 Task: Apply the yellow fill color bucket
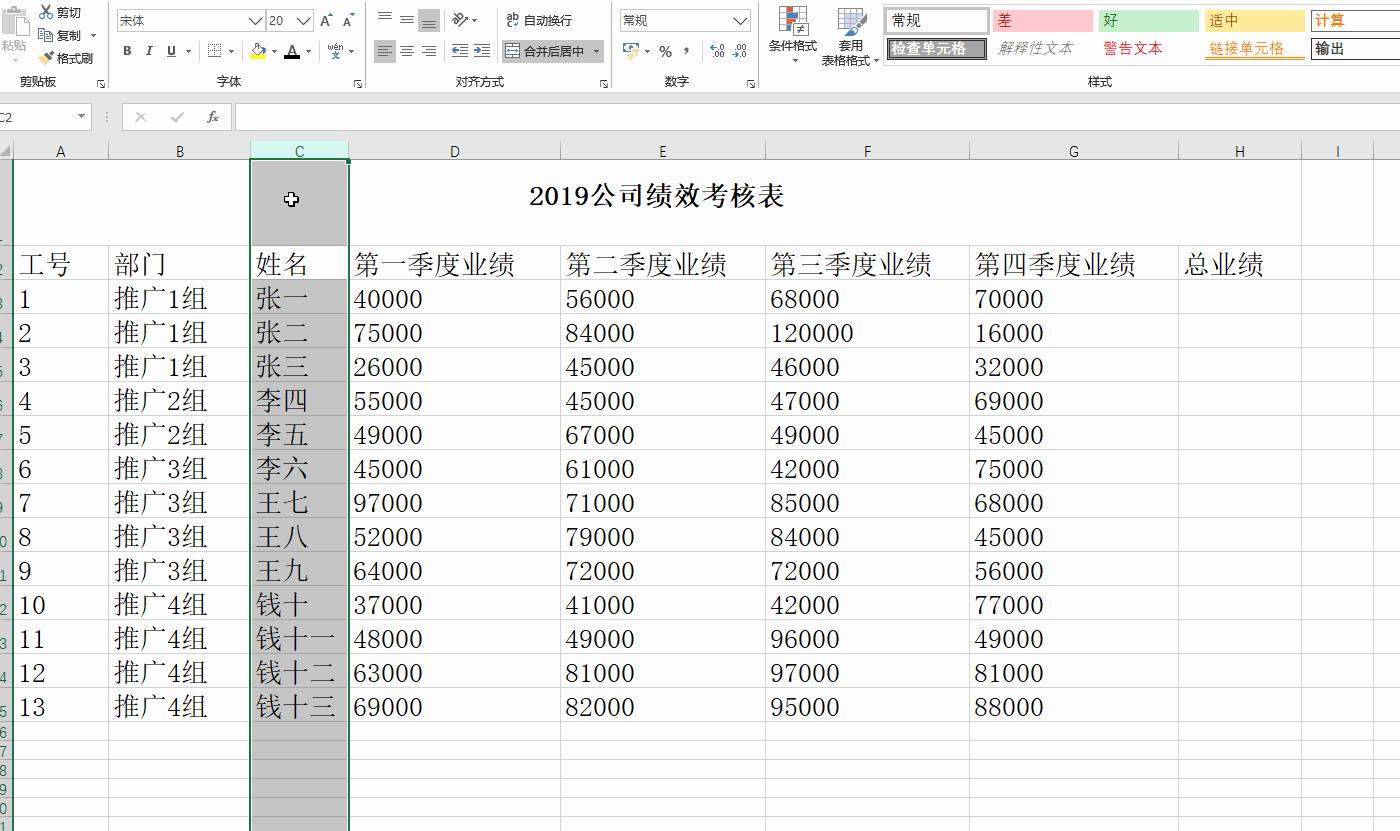[x=259, y=51]
